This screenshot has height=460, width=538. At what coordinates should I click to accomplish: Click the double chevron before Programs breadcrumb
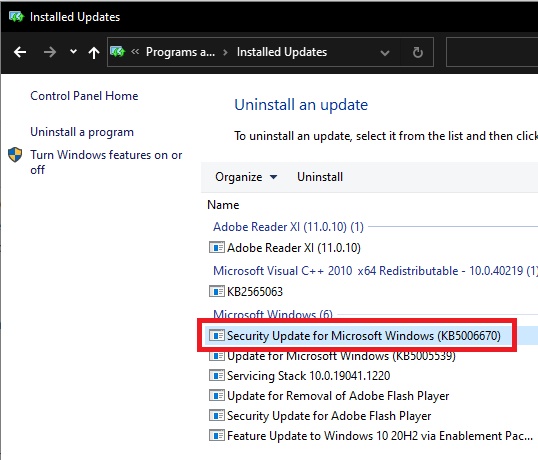click(x=135, y=52)
